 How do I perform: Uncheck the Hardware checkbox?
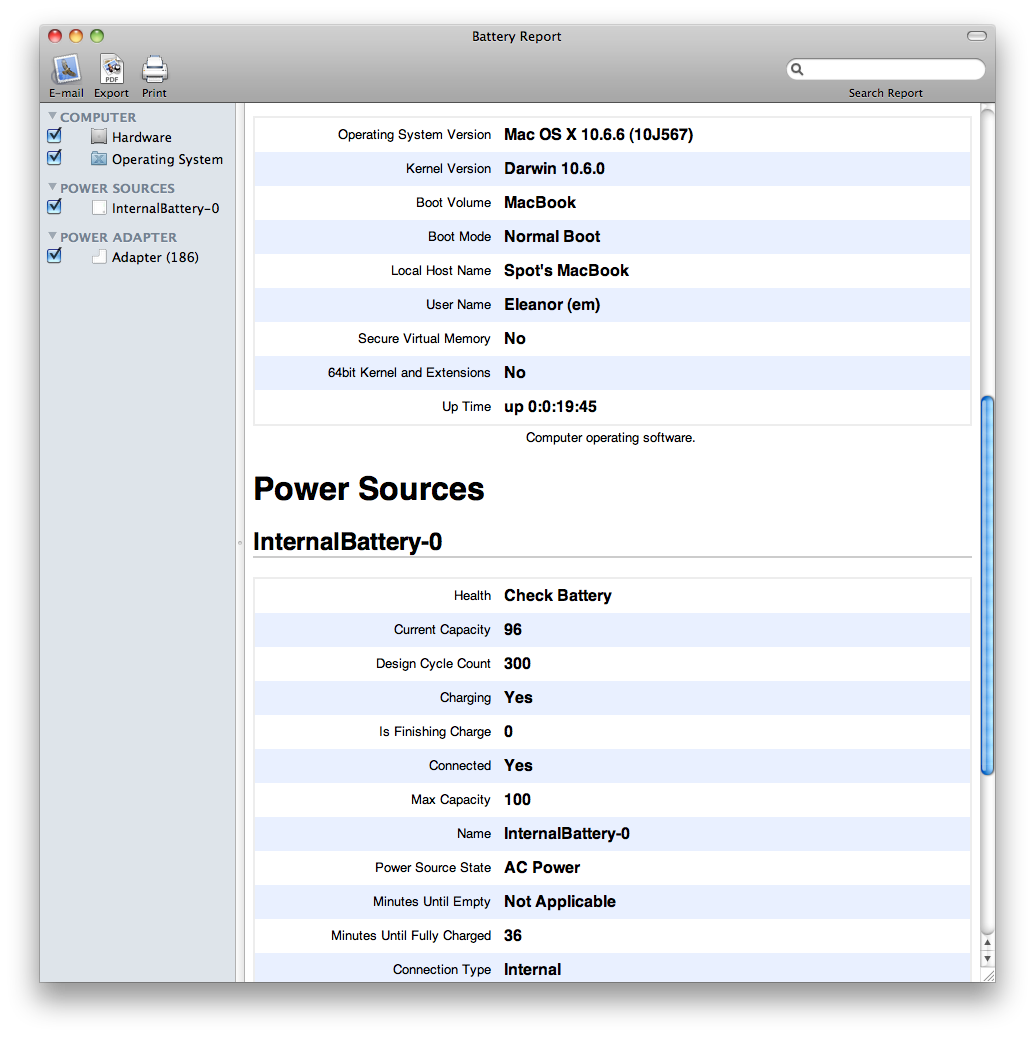coord(54,136)
